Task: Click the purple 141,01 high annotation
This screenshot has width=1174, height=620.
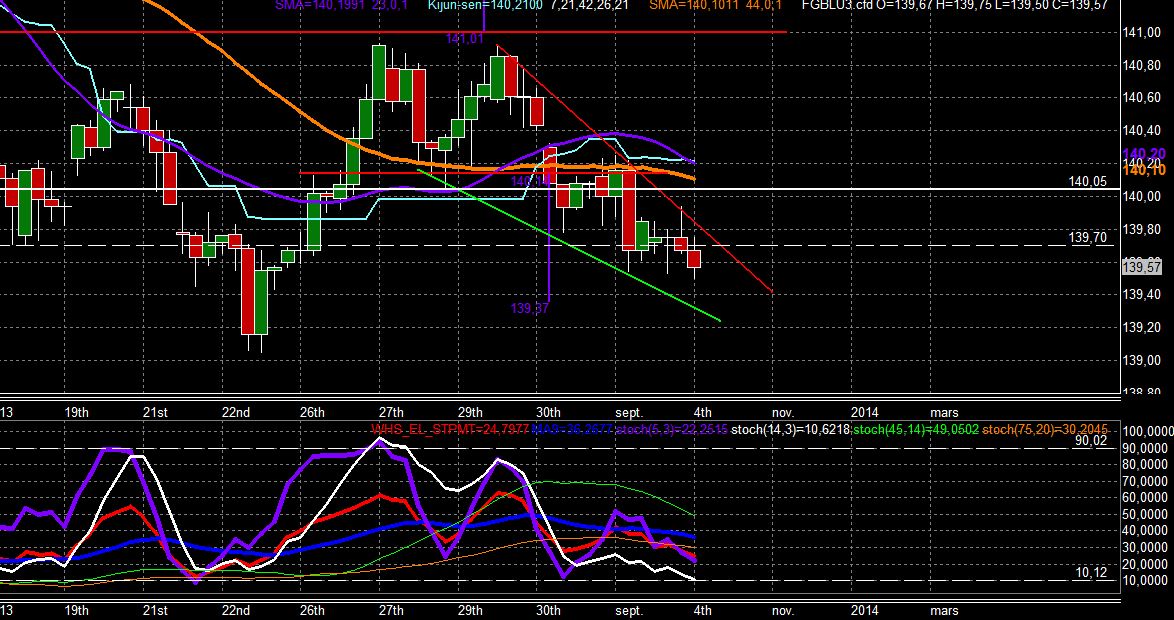Action: 464,39
